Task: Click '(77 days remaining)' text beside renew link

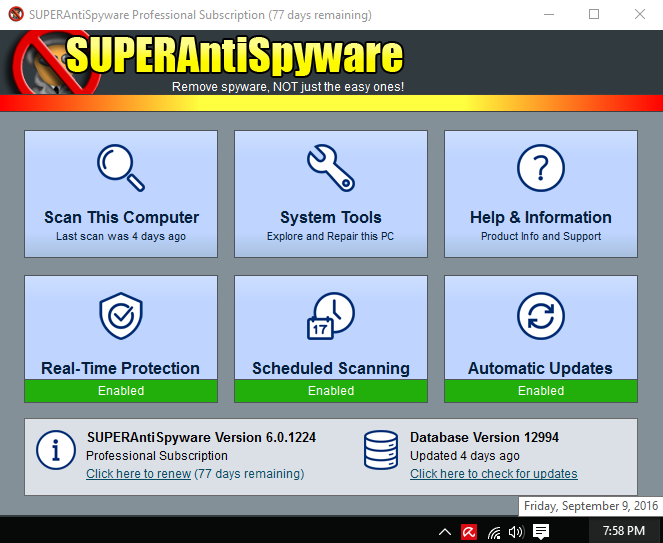Action: (249, 474)
